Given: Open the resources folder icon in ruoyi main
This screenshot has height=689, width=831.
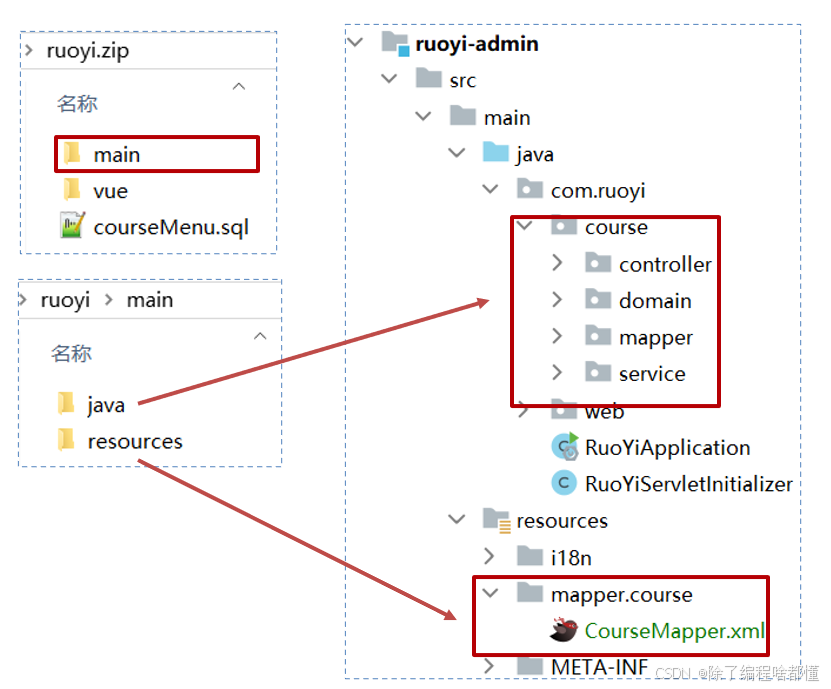Looking at the screenshot, I should click(66, 440).
